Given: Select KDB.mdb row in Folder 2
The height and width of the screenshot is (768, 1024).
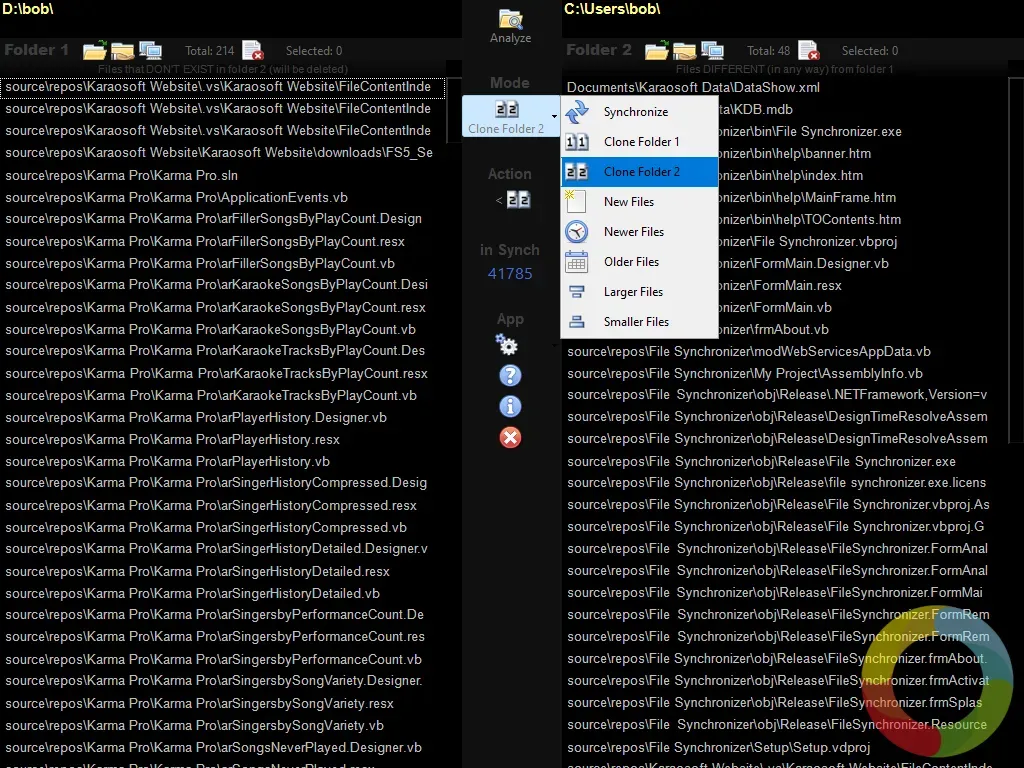Looking at the screenshot, I should coord(862,110).
